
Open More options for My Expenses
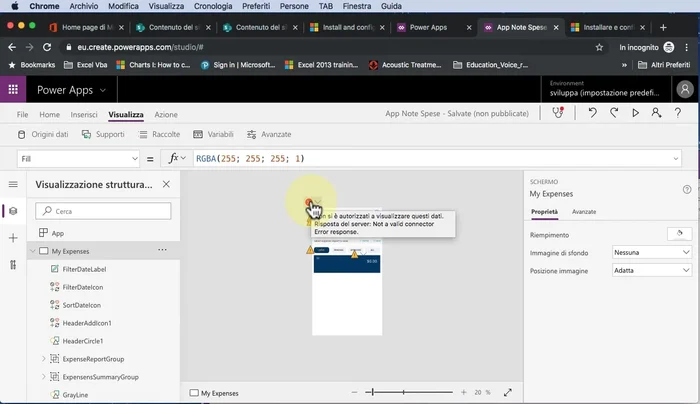point(162,250)
